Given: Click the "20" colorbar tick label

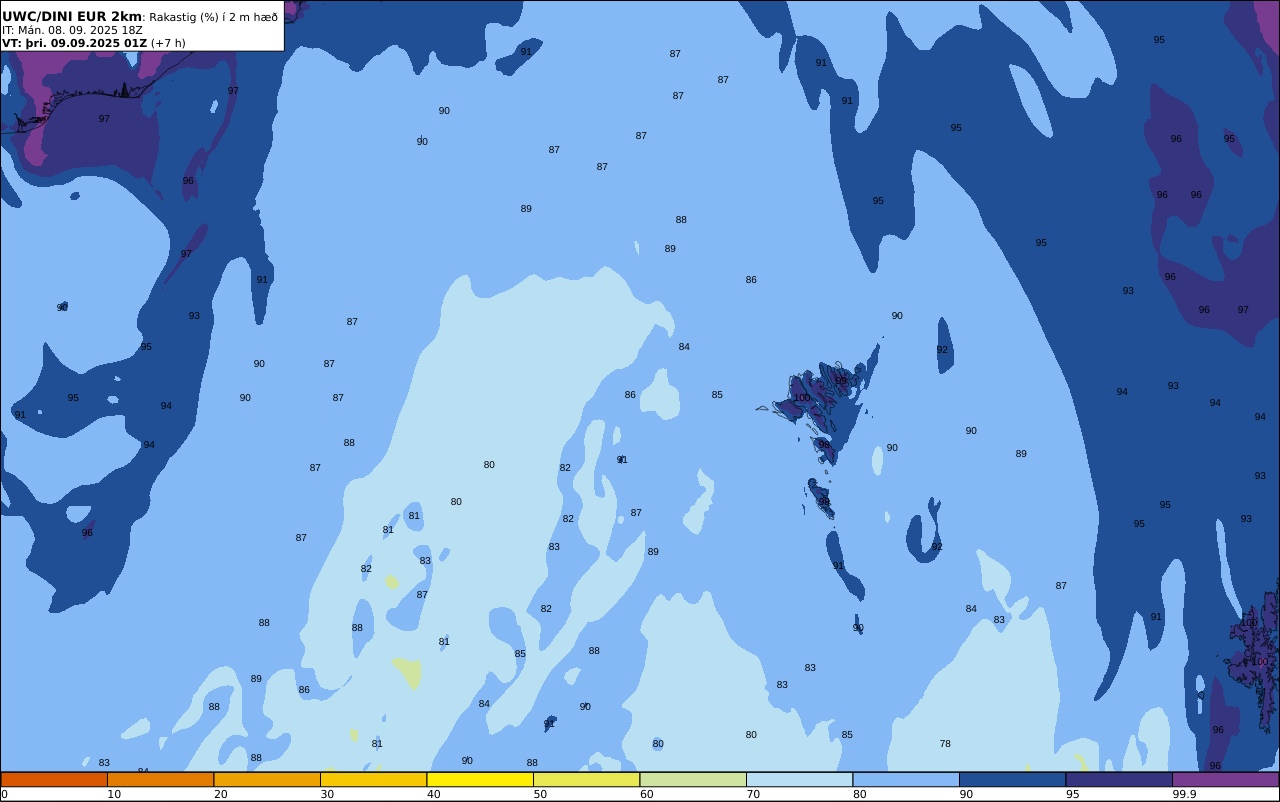Looking at the screenshot, I should click(220, 794).
